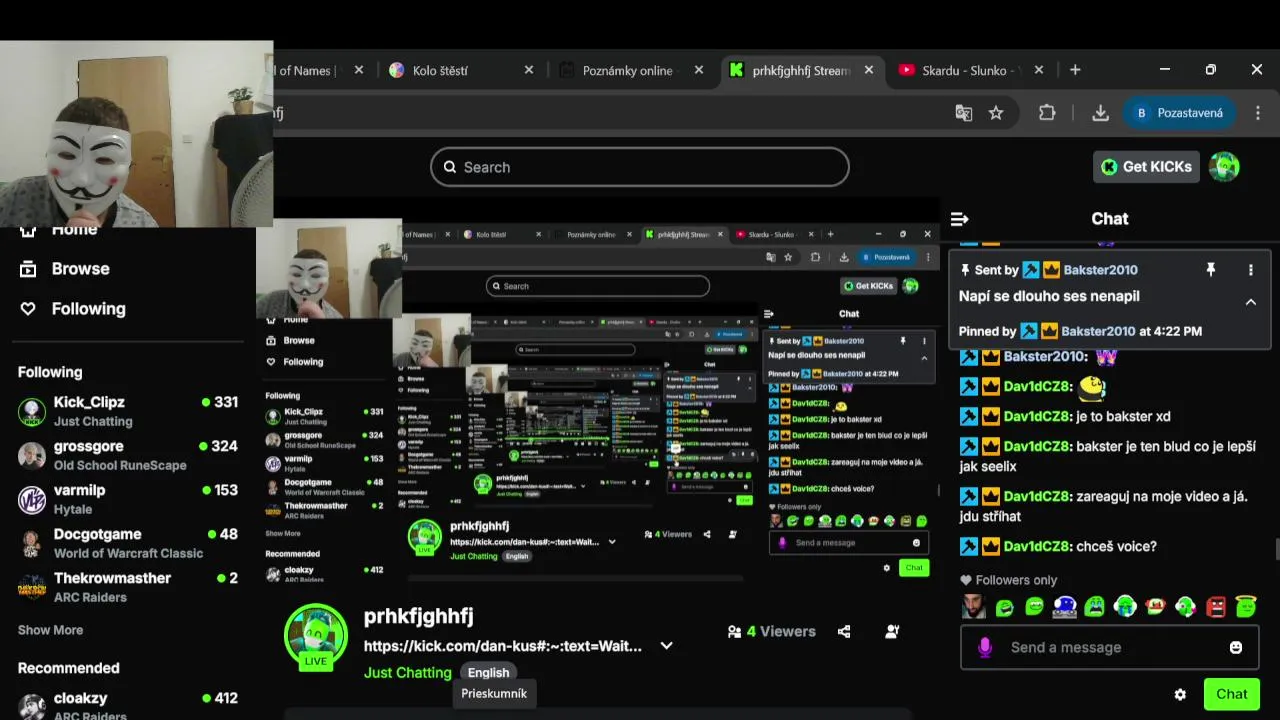1280x720 pixels.
Task: Open the Following page with heart icon
Action: [74, 309]
